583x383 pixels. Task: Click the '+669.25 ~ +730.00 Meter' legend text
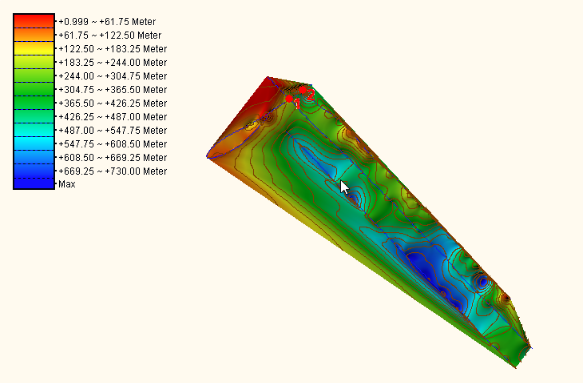pos(113,171)
